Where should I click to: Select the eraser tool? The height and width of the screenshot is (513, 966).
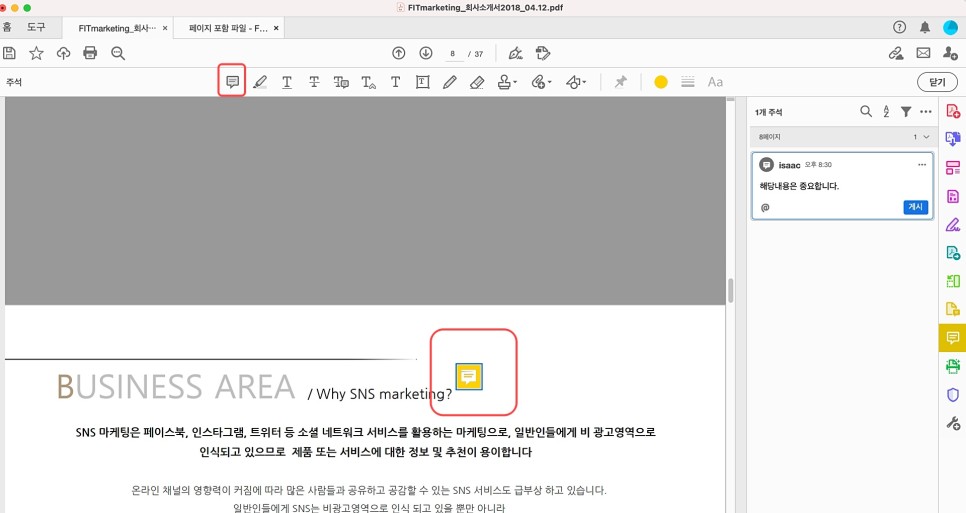pyautogui.click(x=477, y=82)
